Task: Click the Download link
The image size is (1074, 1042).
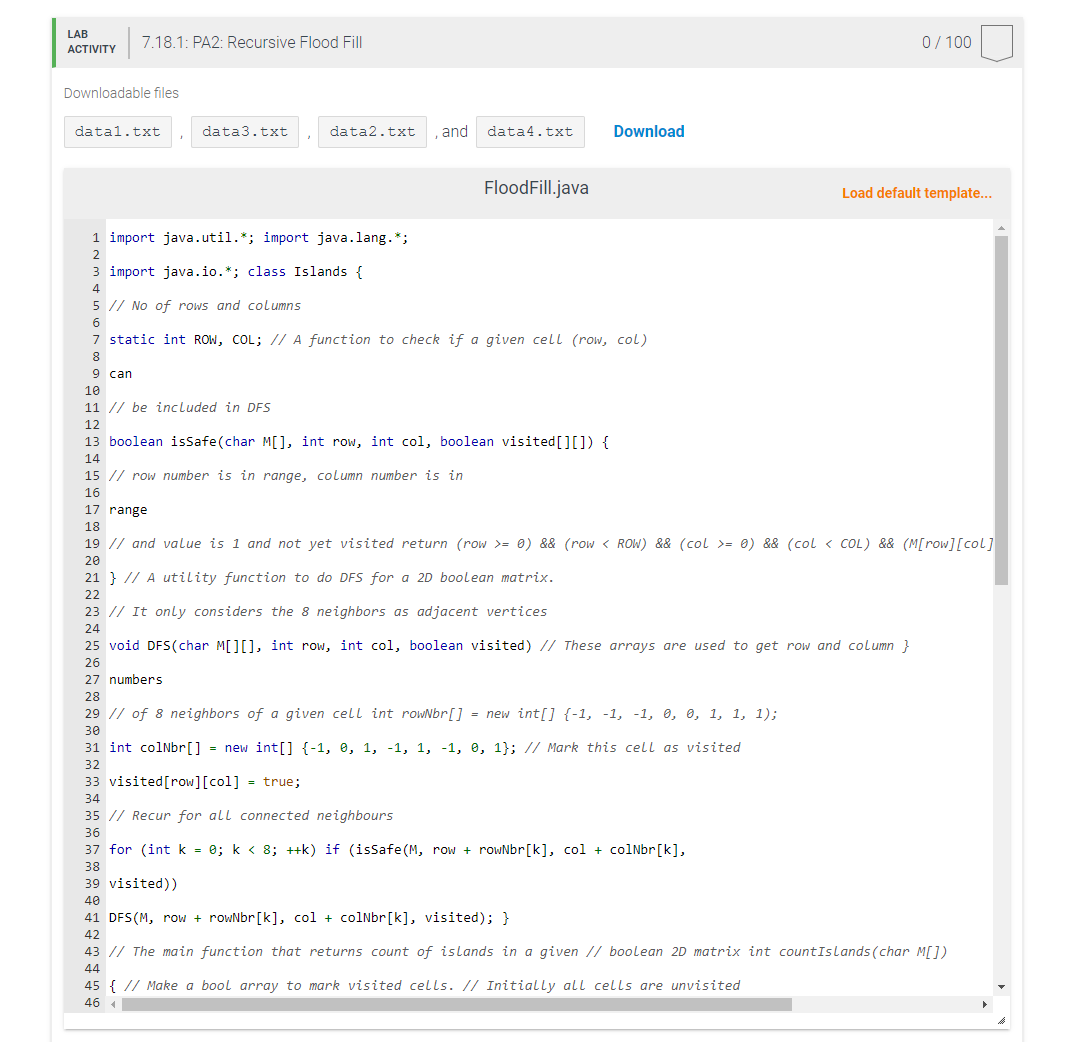Action: [x=649, y=132]
